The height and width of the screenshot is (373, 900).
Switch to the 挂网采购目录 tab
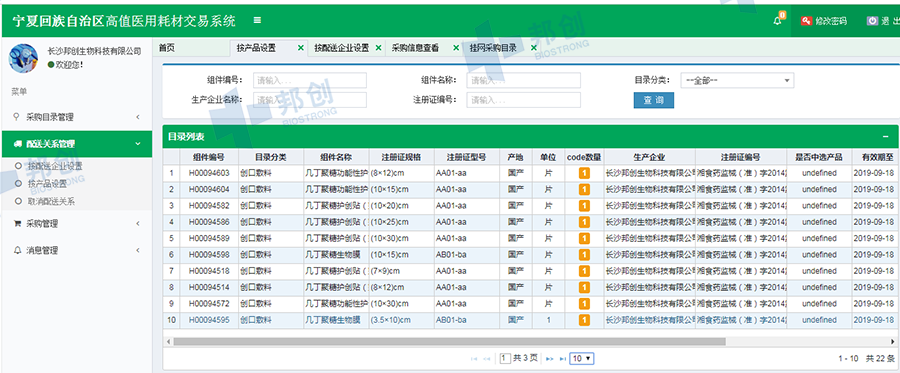(493, 48)
